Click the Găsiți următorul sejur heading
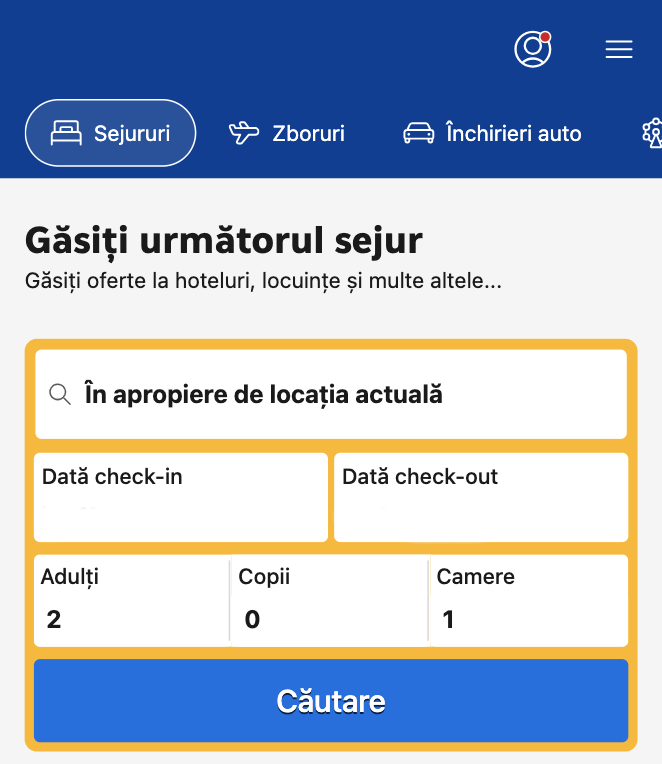This screenshot has width=662, height=764. 224,241
